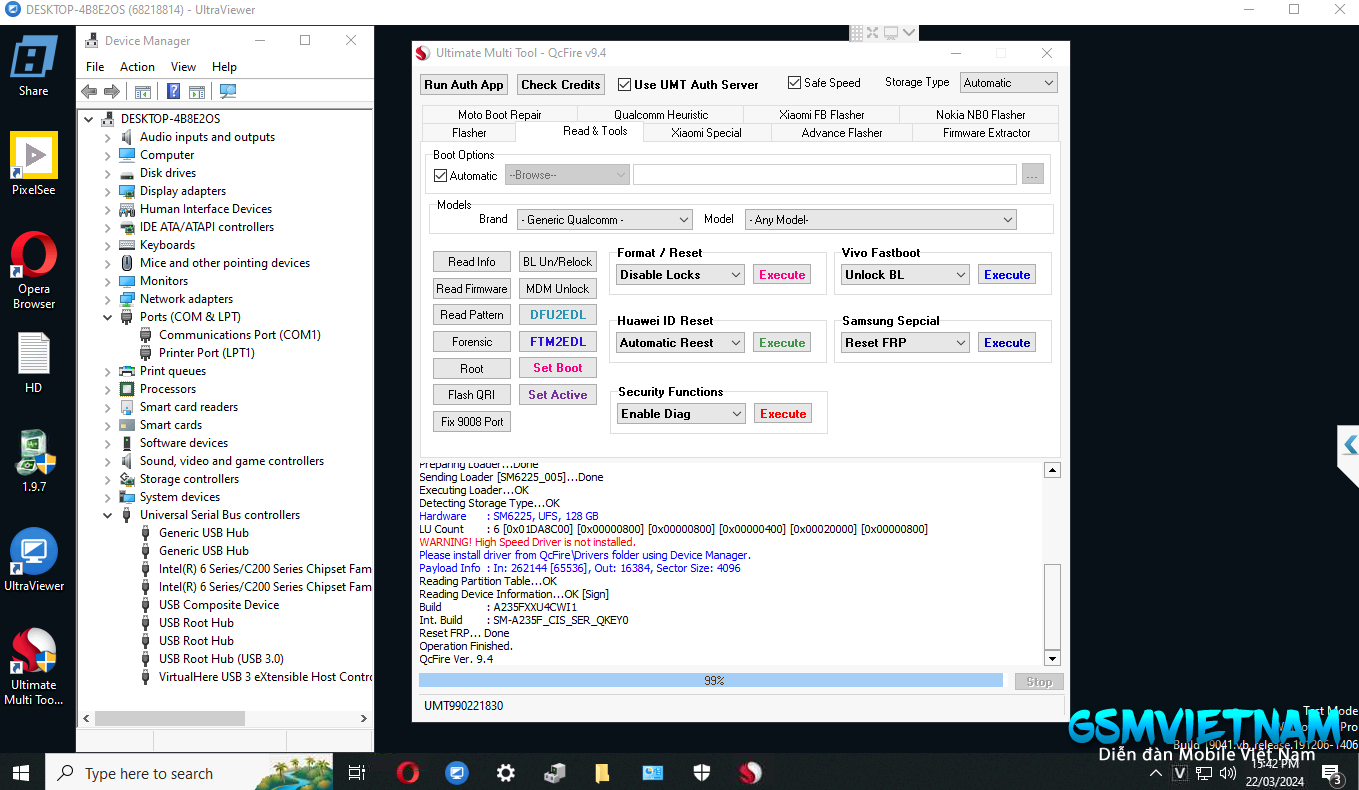This screenshot has width=1359, height=790.
Task: Open the Security Functions Enable Diag dropdown
Action: pyautogui.click(x=681, y=414)
